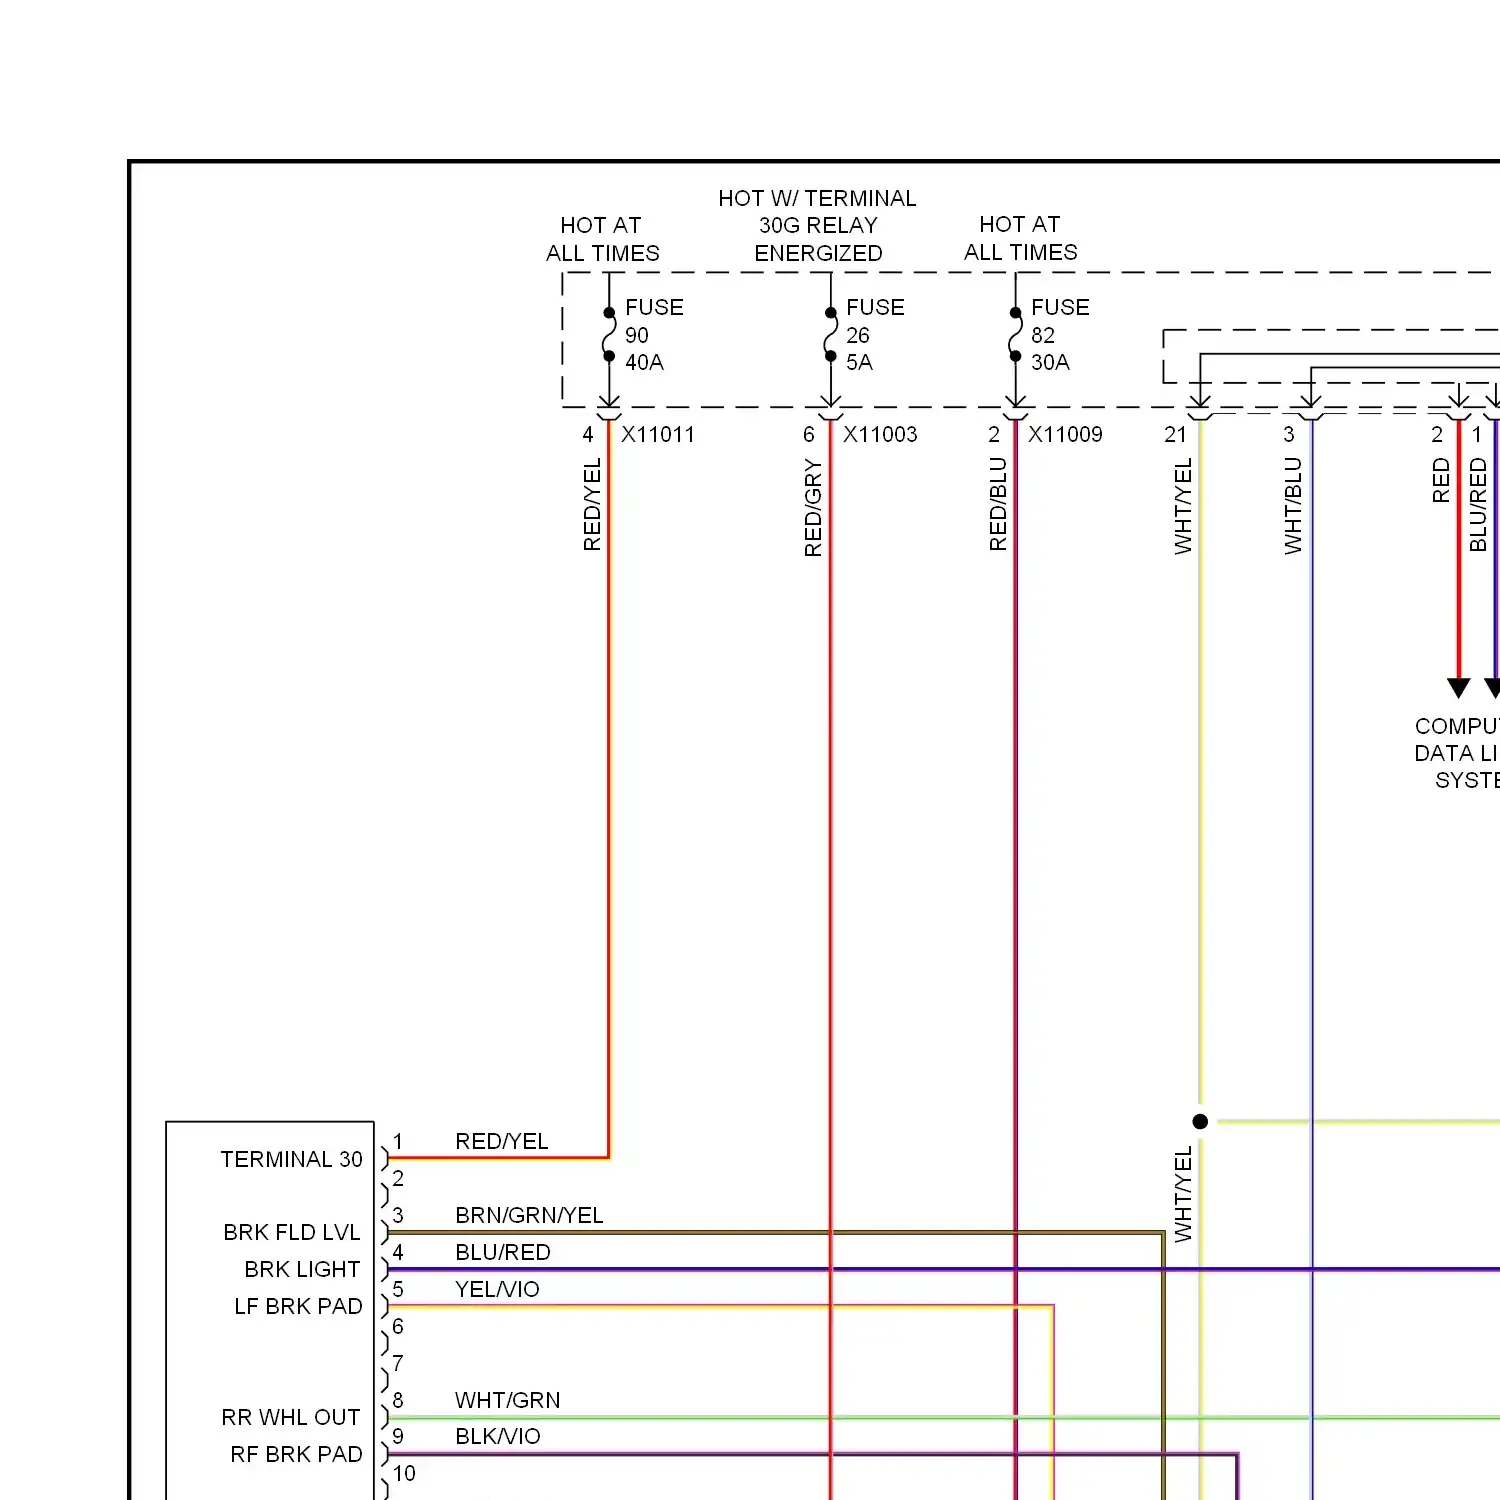Select the X11011 connector label
The height and width of the screenshot is (1500, 1500).
[x=658, y=435]
